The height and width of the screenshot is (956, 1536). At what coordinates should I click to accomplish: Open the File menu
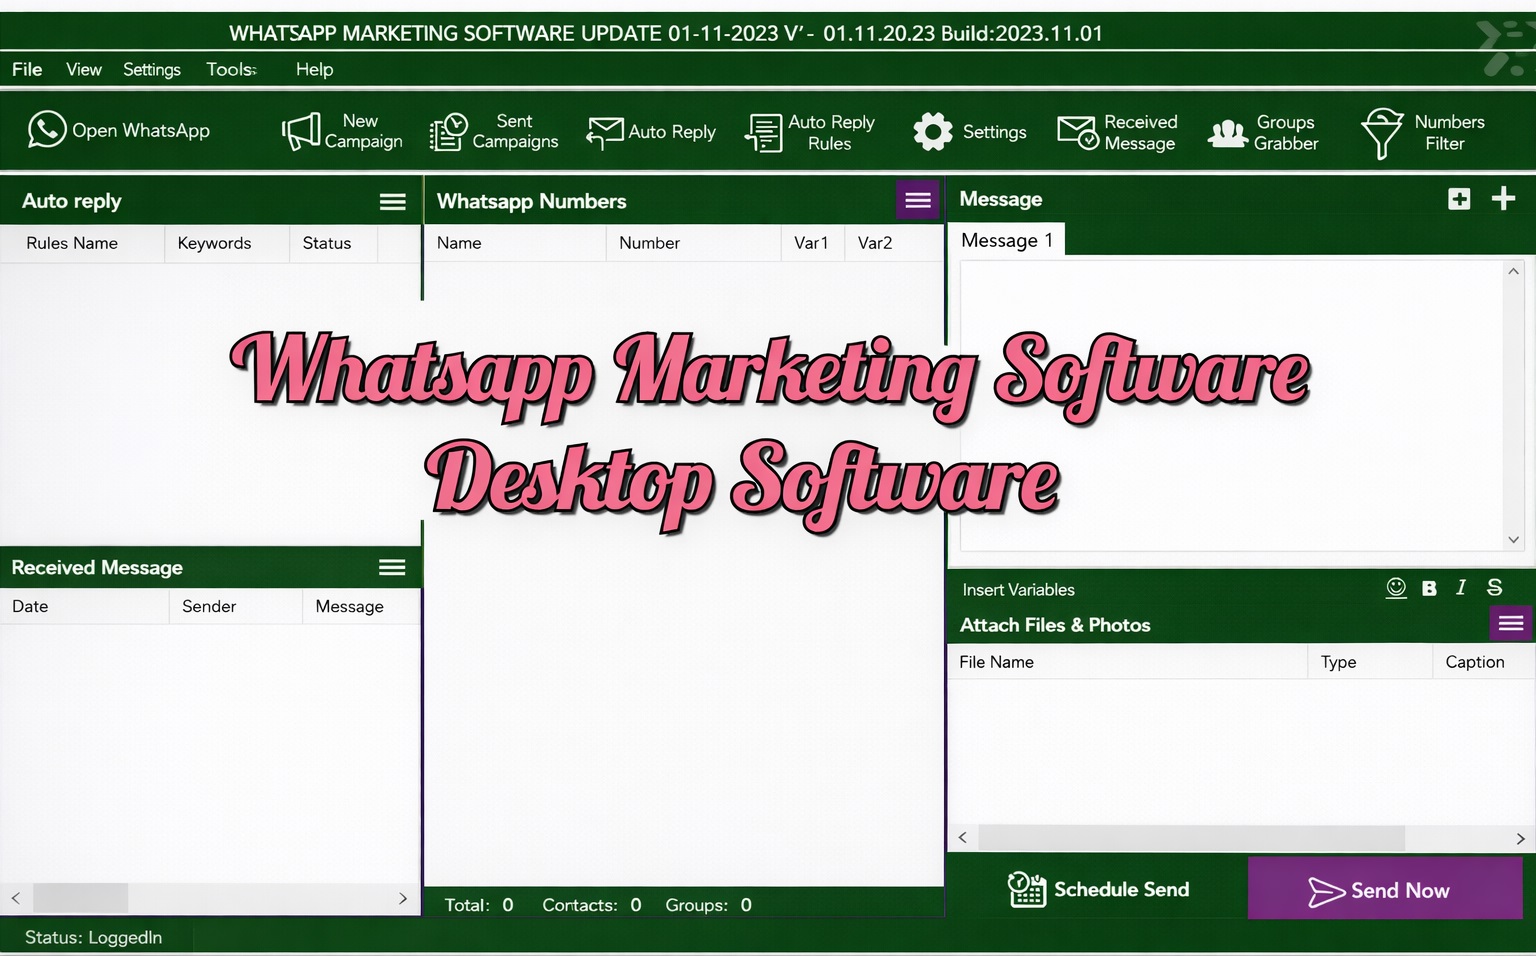(27, 69)
